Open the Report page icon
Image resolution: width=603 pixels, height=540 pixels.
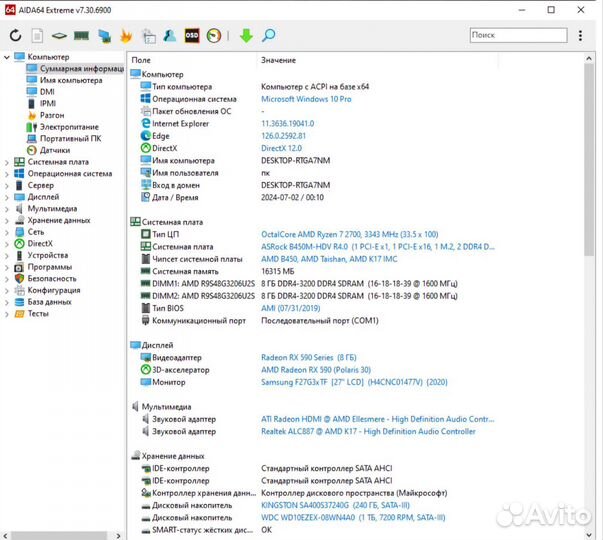37,36
